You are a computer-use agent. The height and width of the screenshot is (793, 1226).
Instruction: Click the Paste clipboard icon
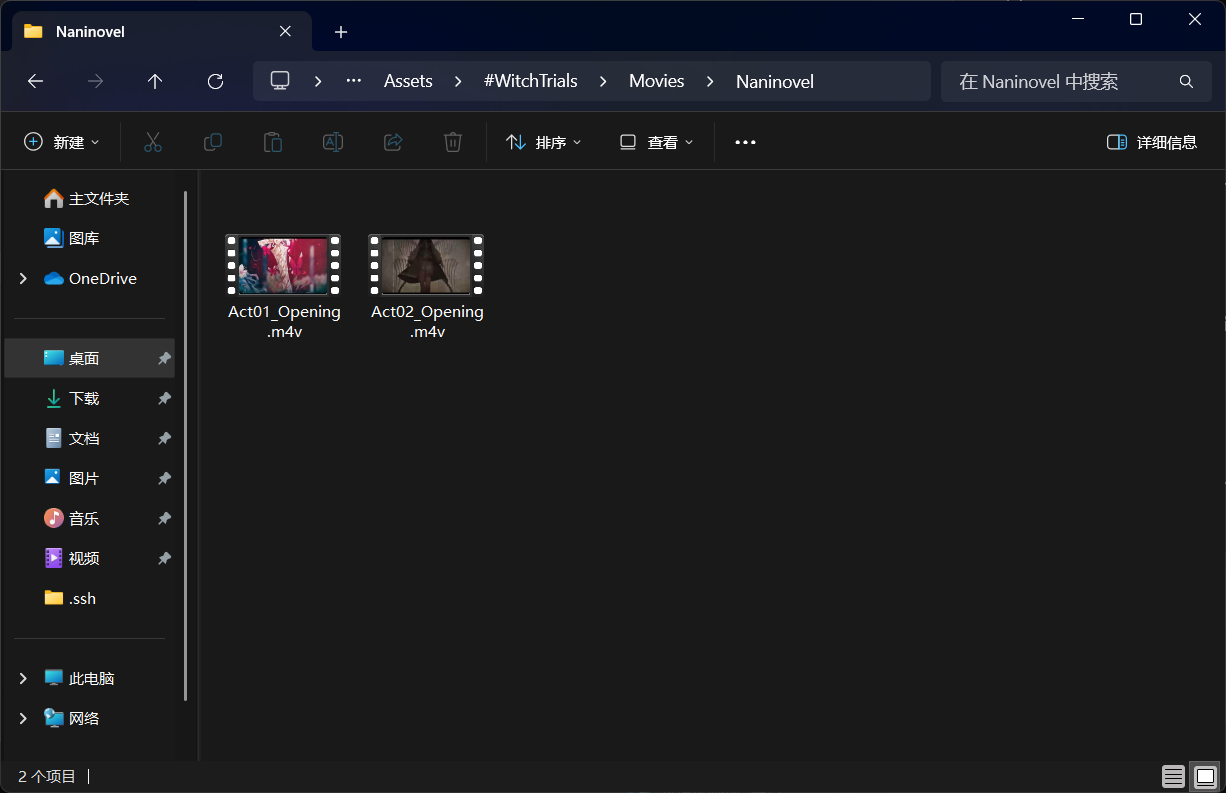[273, 142]
